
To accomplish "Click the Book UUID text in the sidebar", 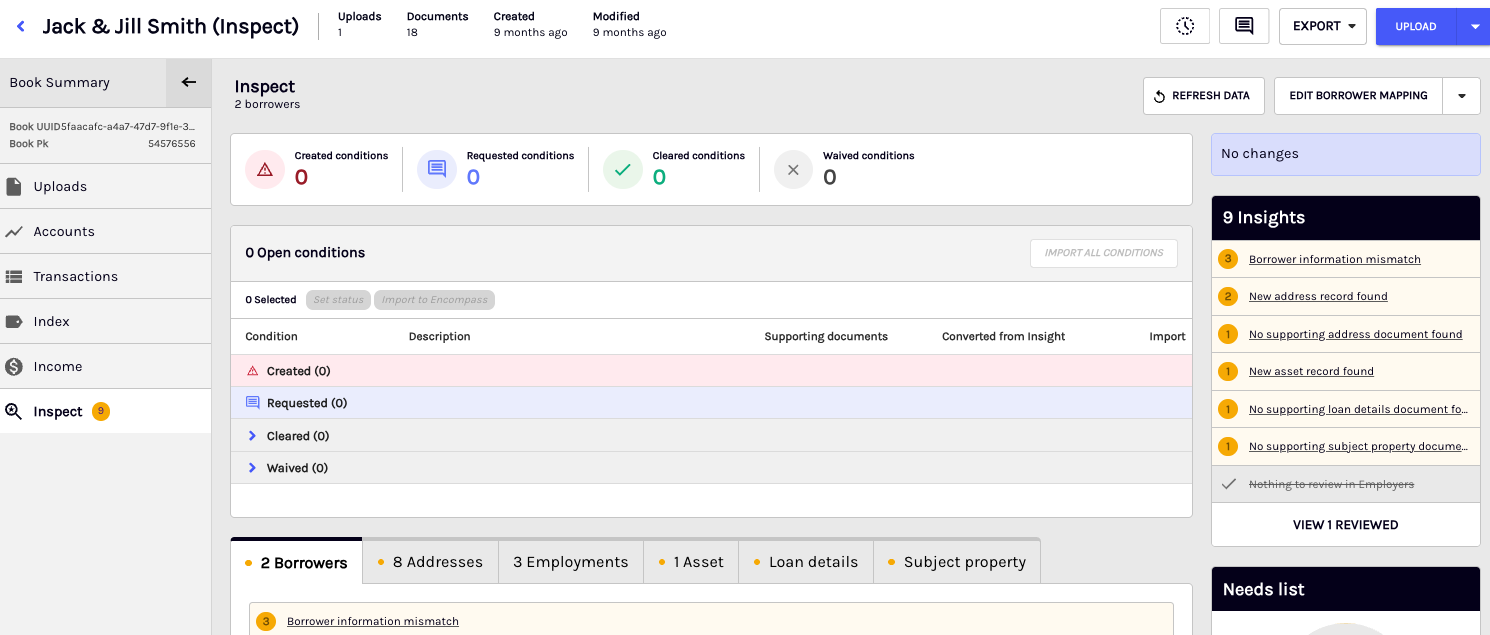I will click(x=102, y=127).
